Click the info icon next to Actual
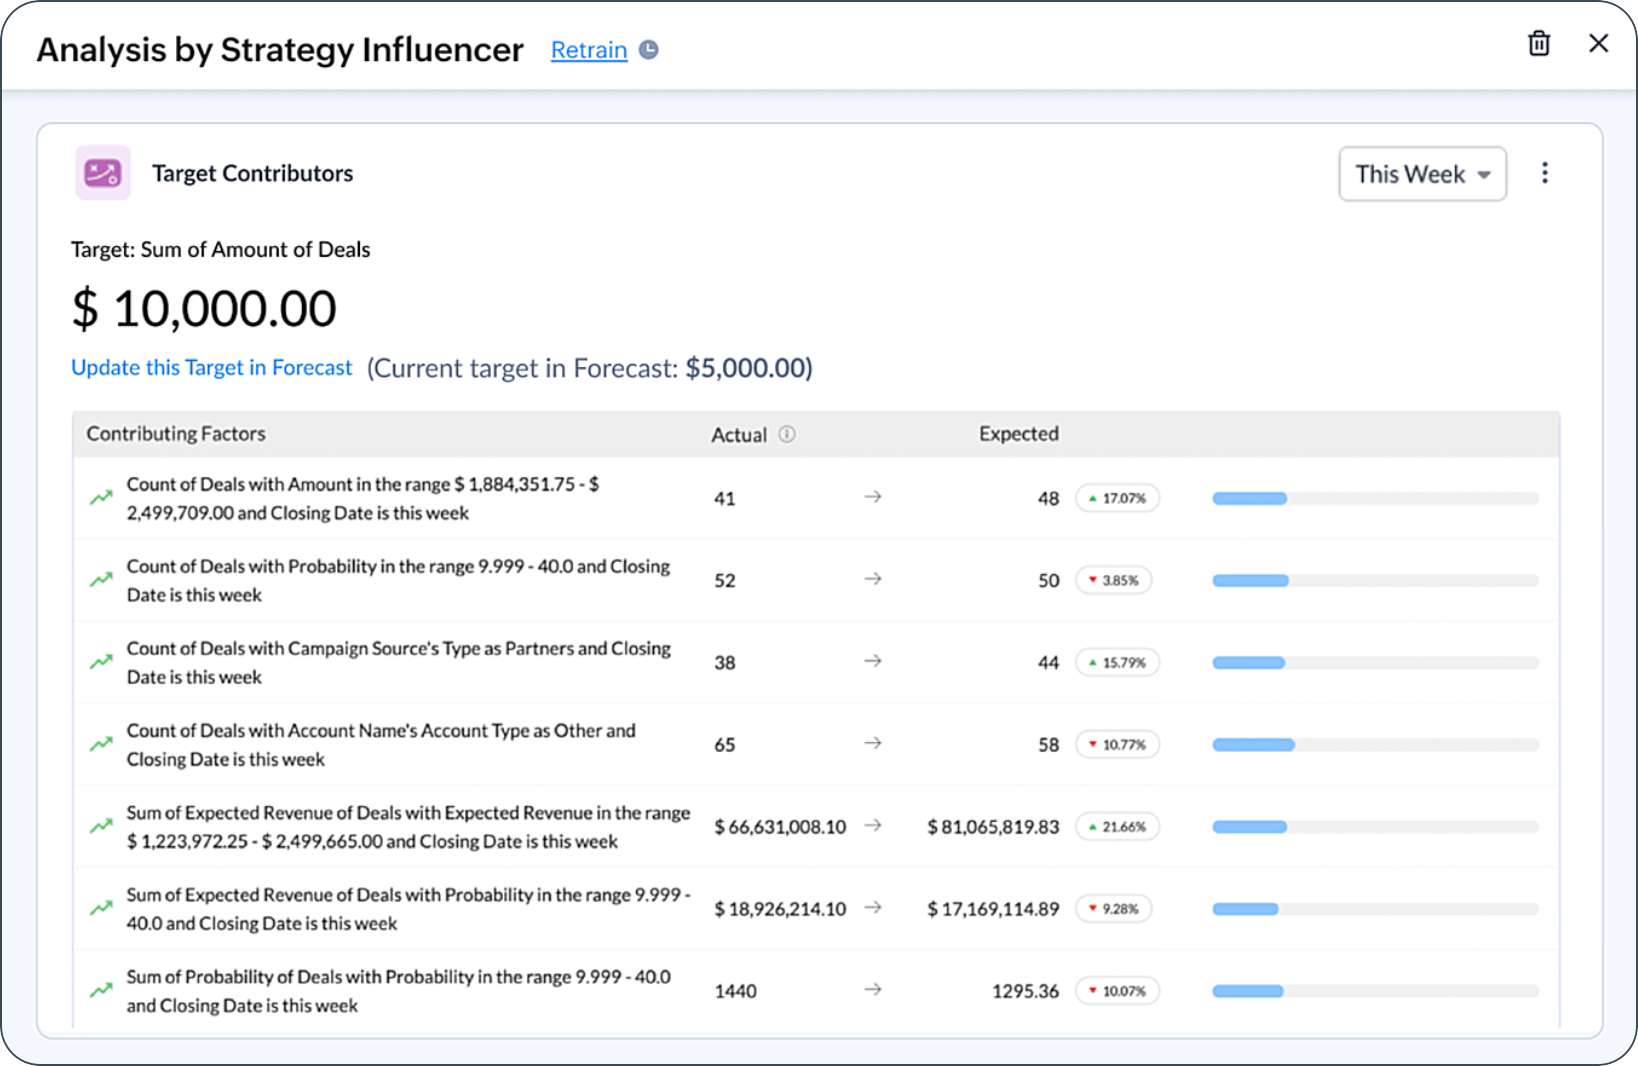 point(787,434)
